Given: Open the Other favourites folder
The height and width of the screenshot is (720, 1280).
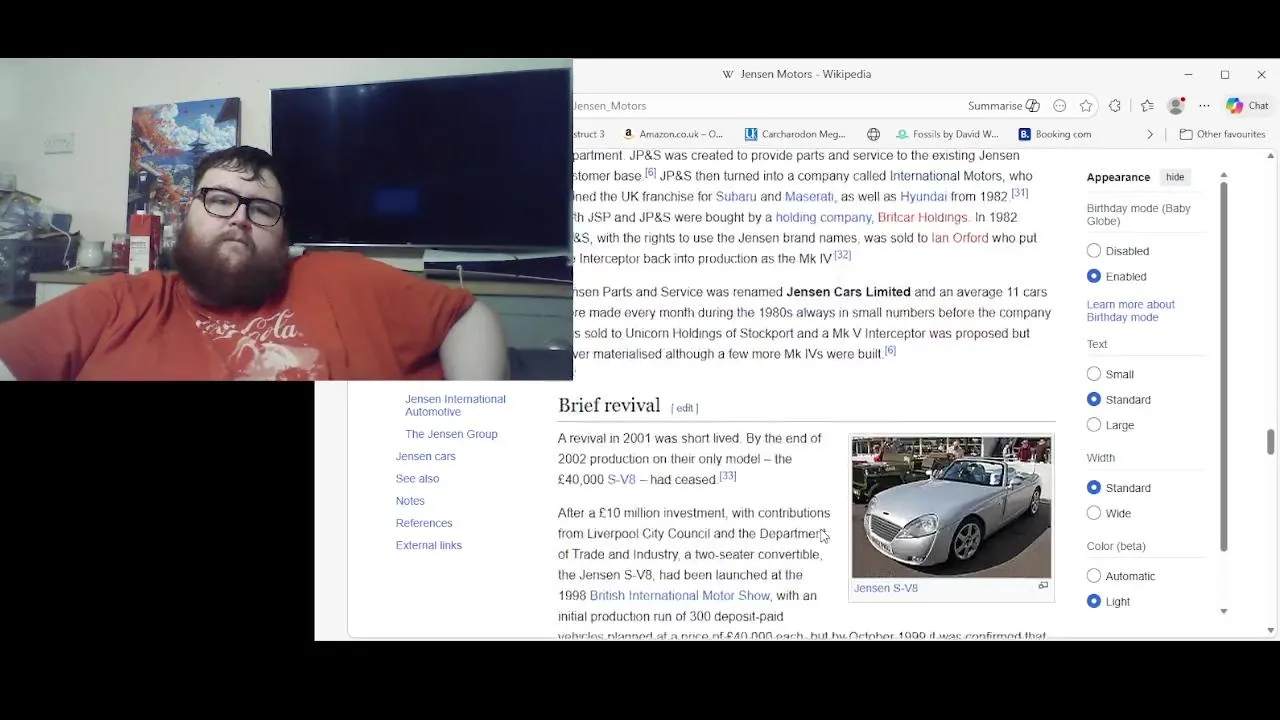Looking at the screenshot, I should coord(1222,134).
